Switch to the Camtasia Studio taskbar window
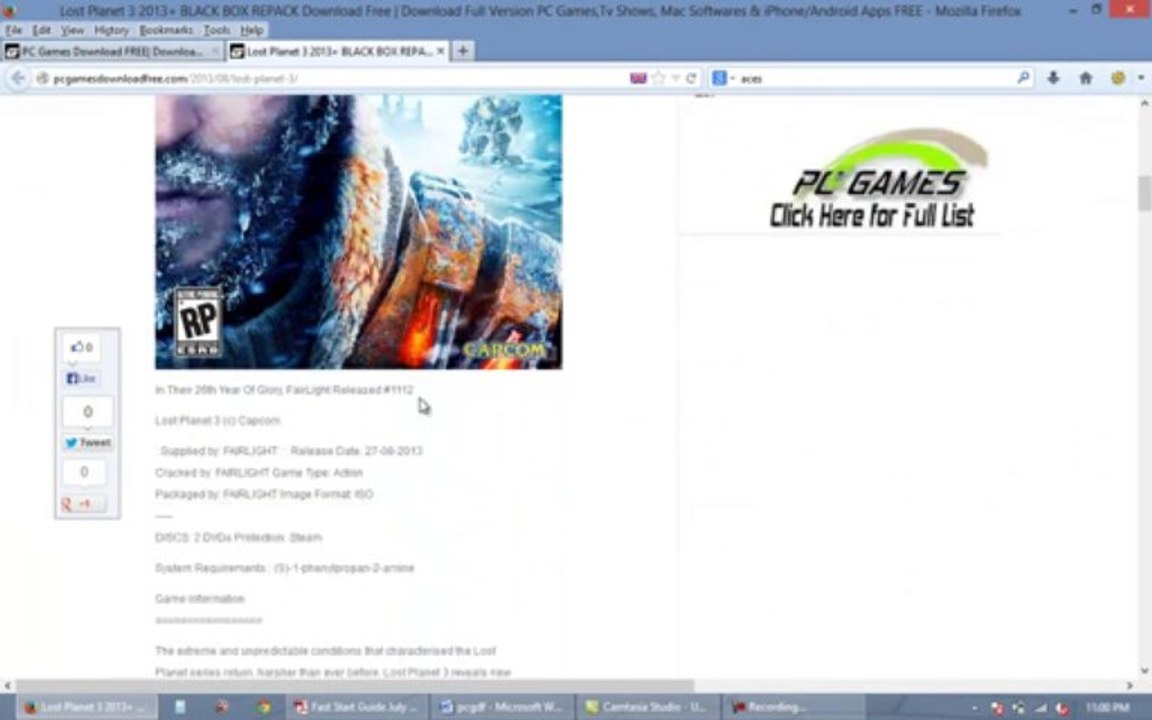This screenshot has height=720, width=1152. [647, 707]
